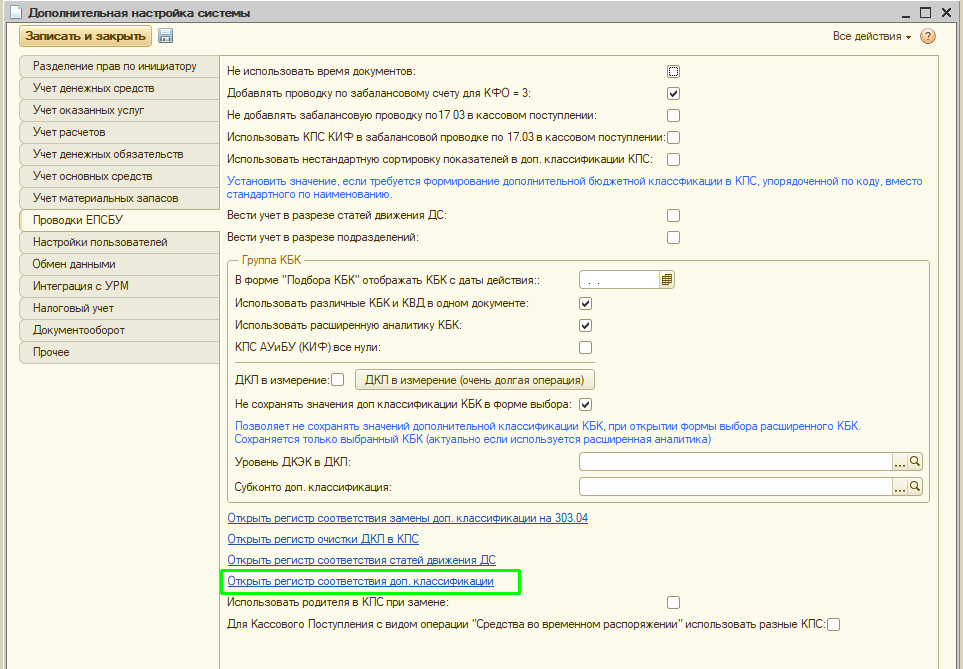Click magnifier icon for Субконто доп. классификация

[914, 487]
